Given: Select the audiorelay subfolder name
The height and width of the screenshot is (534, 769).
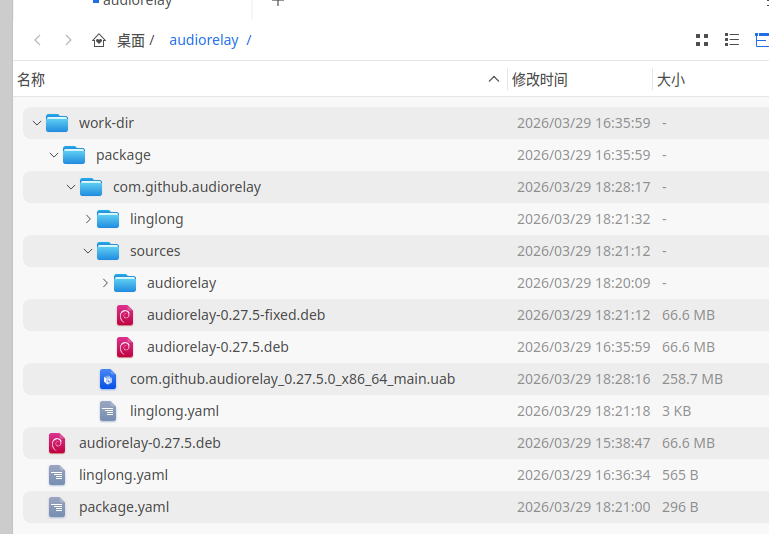Looking at the screenshot, I should coord(181,283).
